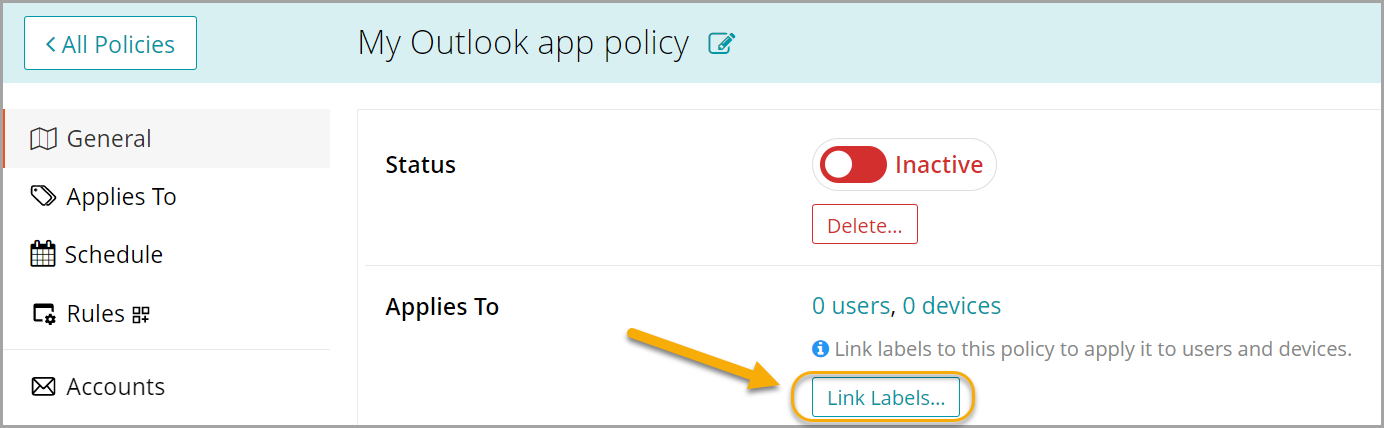Open the Accounts section

(116, 387)
